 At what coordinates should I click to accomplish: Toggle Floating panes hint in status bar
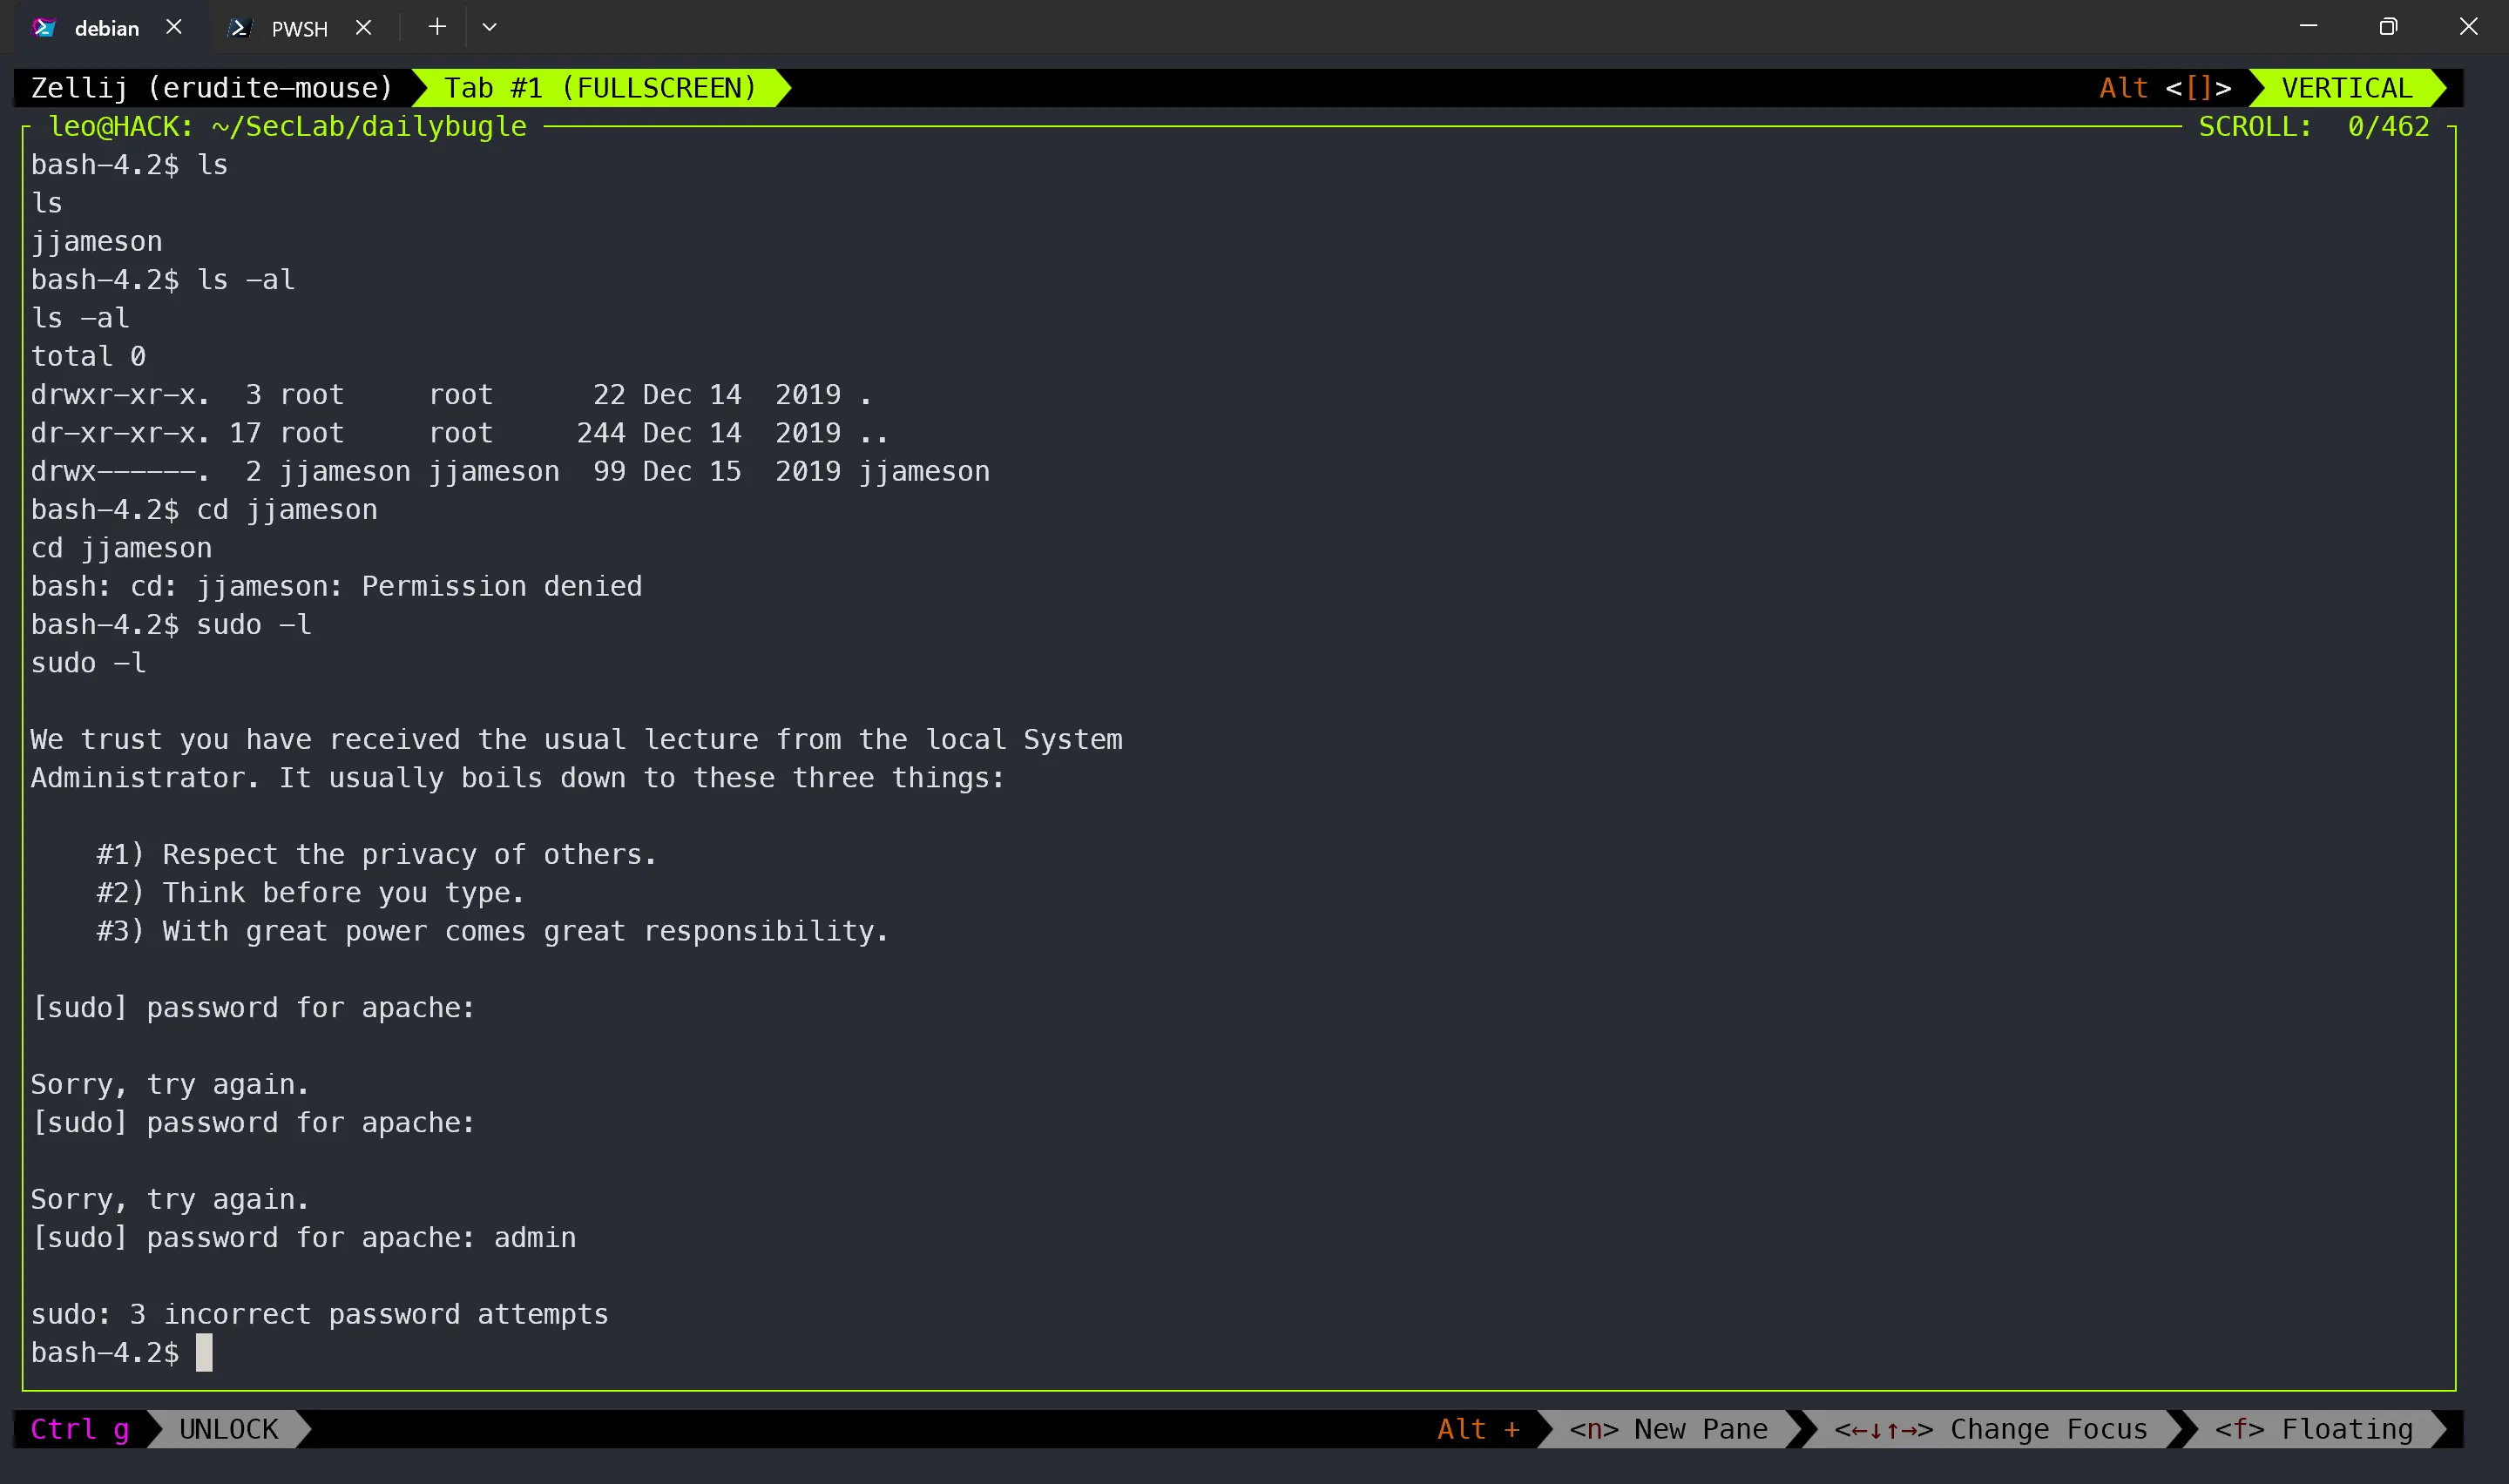[x=2313, y=1429]
